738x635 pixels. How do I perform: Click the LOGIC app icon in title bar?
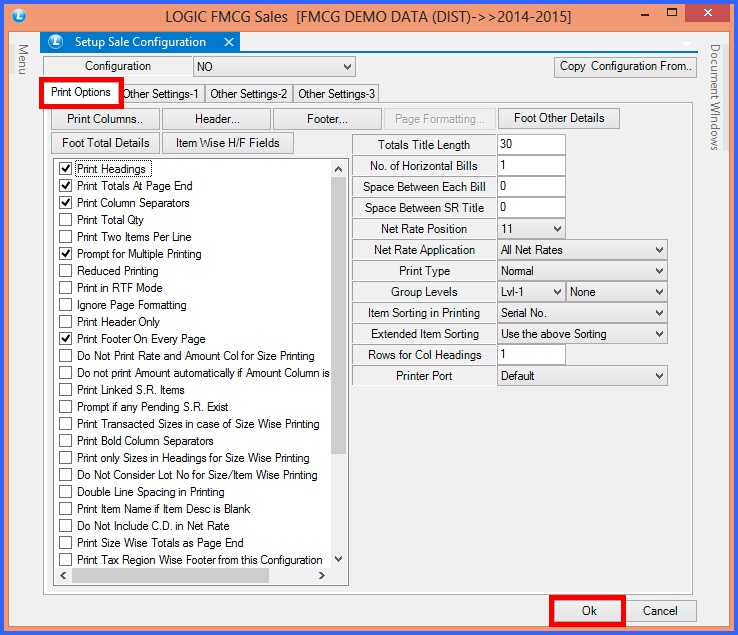(19, 16)
